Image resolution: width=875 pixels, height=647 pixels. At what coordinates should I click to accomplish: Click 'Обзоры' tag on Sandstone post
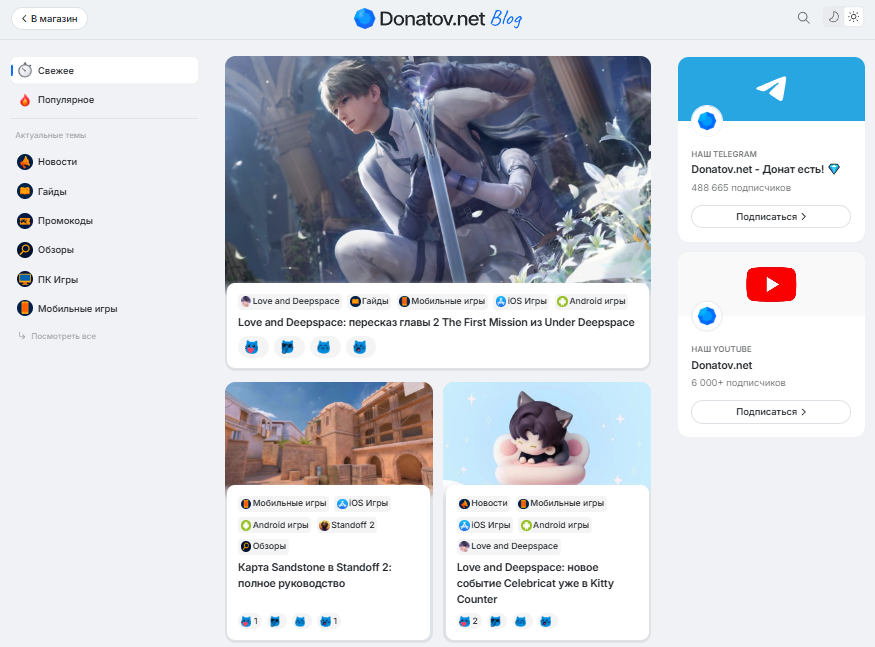(x=263, y=547)
